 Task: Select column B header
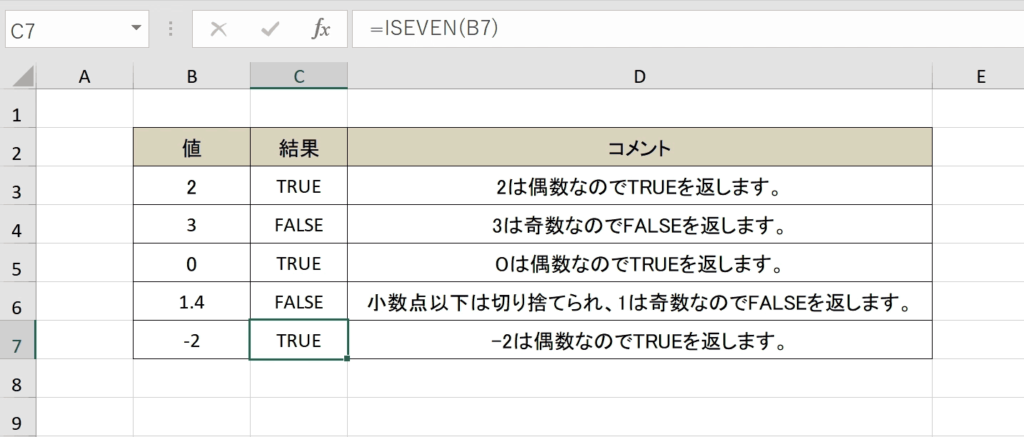tap(191, 77)
